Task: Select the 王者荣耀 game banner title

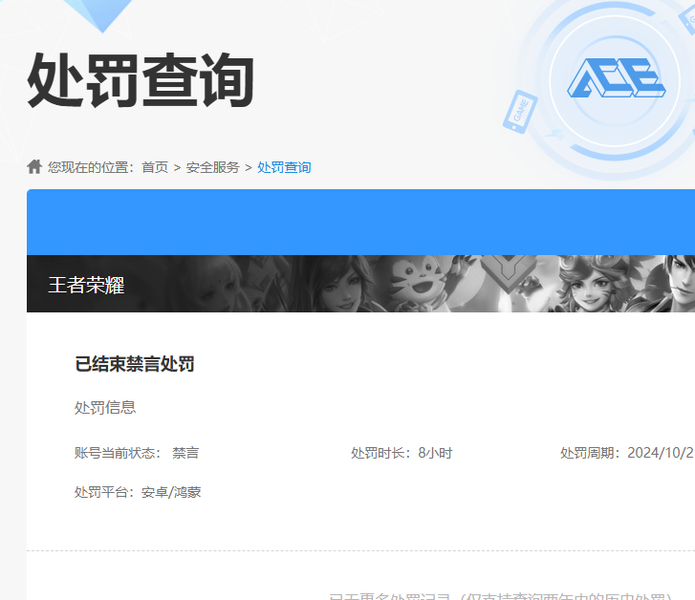Action: (86, 284)
